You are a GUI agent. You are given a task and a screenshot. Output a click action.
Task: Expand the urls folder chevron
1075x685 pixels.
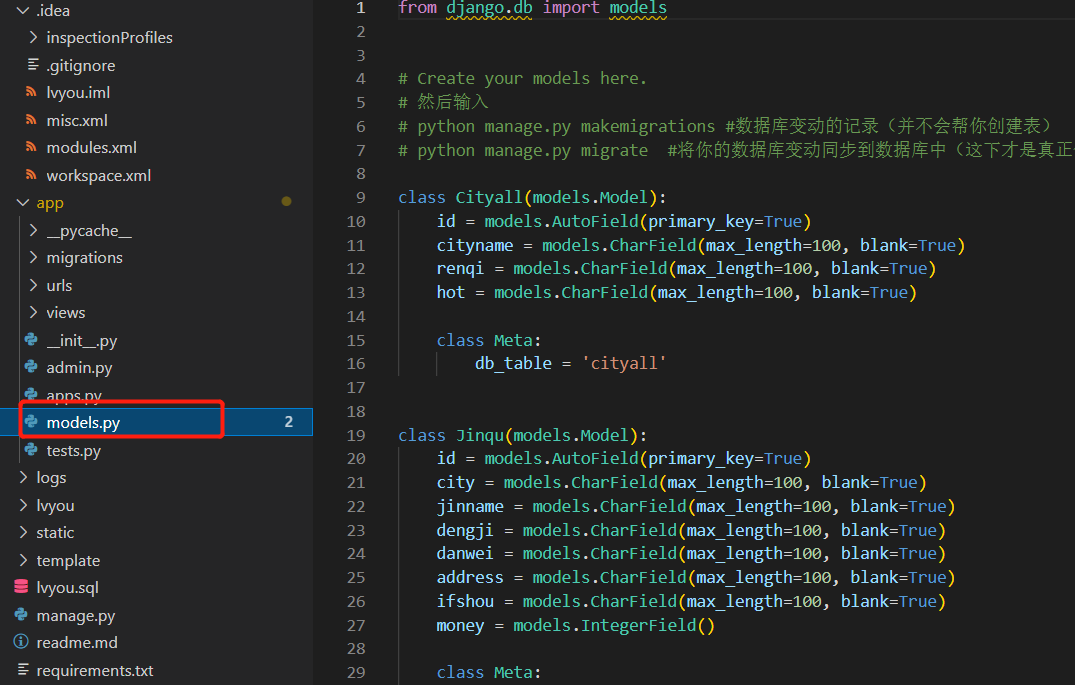click(34, 285)
